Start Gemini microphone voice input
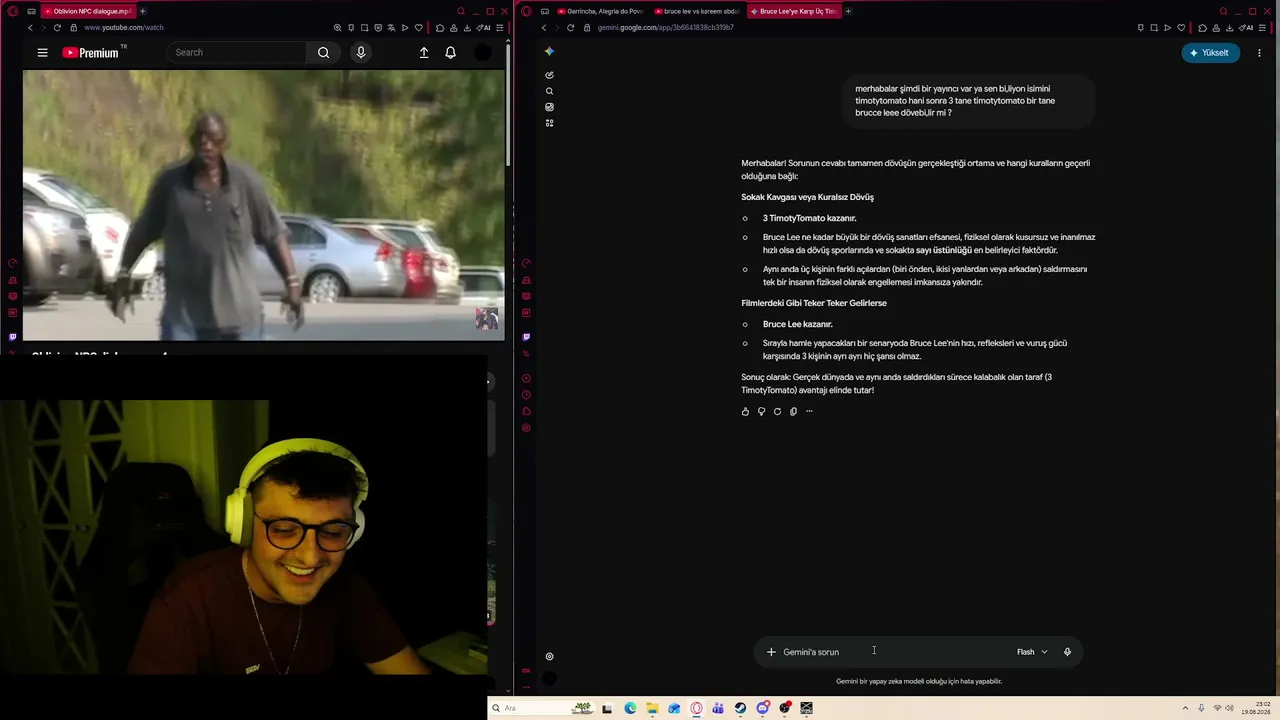 tap(1067, 652)
